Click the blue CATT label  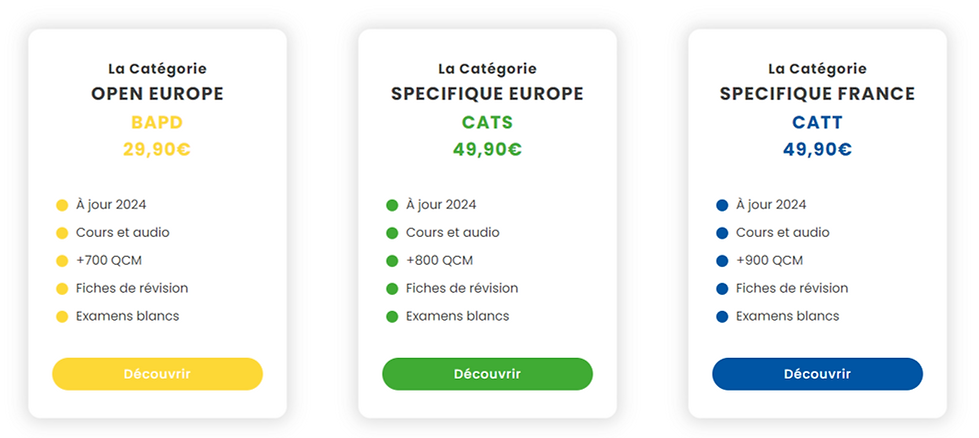tap(817, 122)
